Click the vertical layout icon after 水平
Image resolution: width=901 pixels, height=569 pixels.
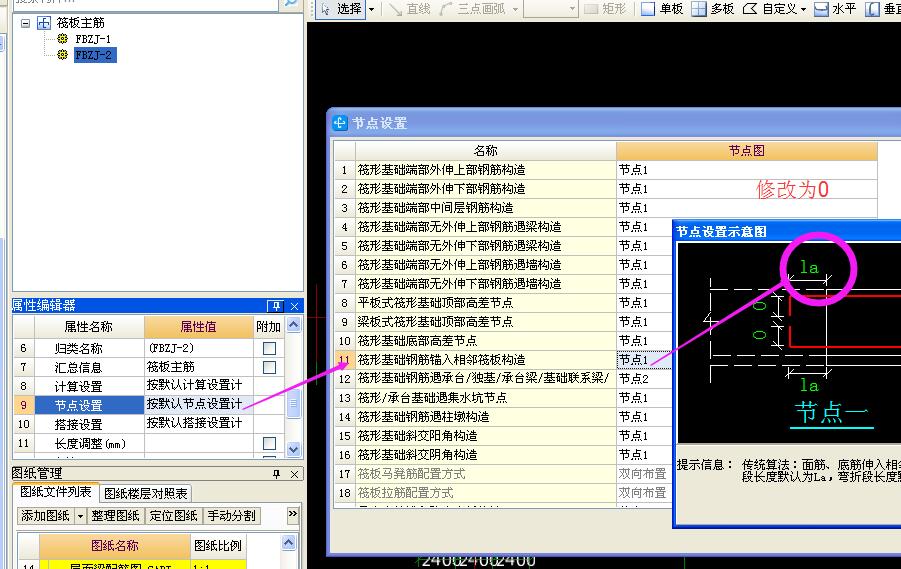(872, 9)
